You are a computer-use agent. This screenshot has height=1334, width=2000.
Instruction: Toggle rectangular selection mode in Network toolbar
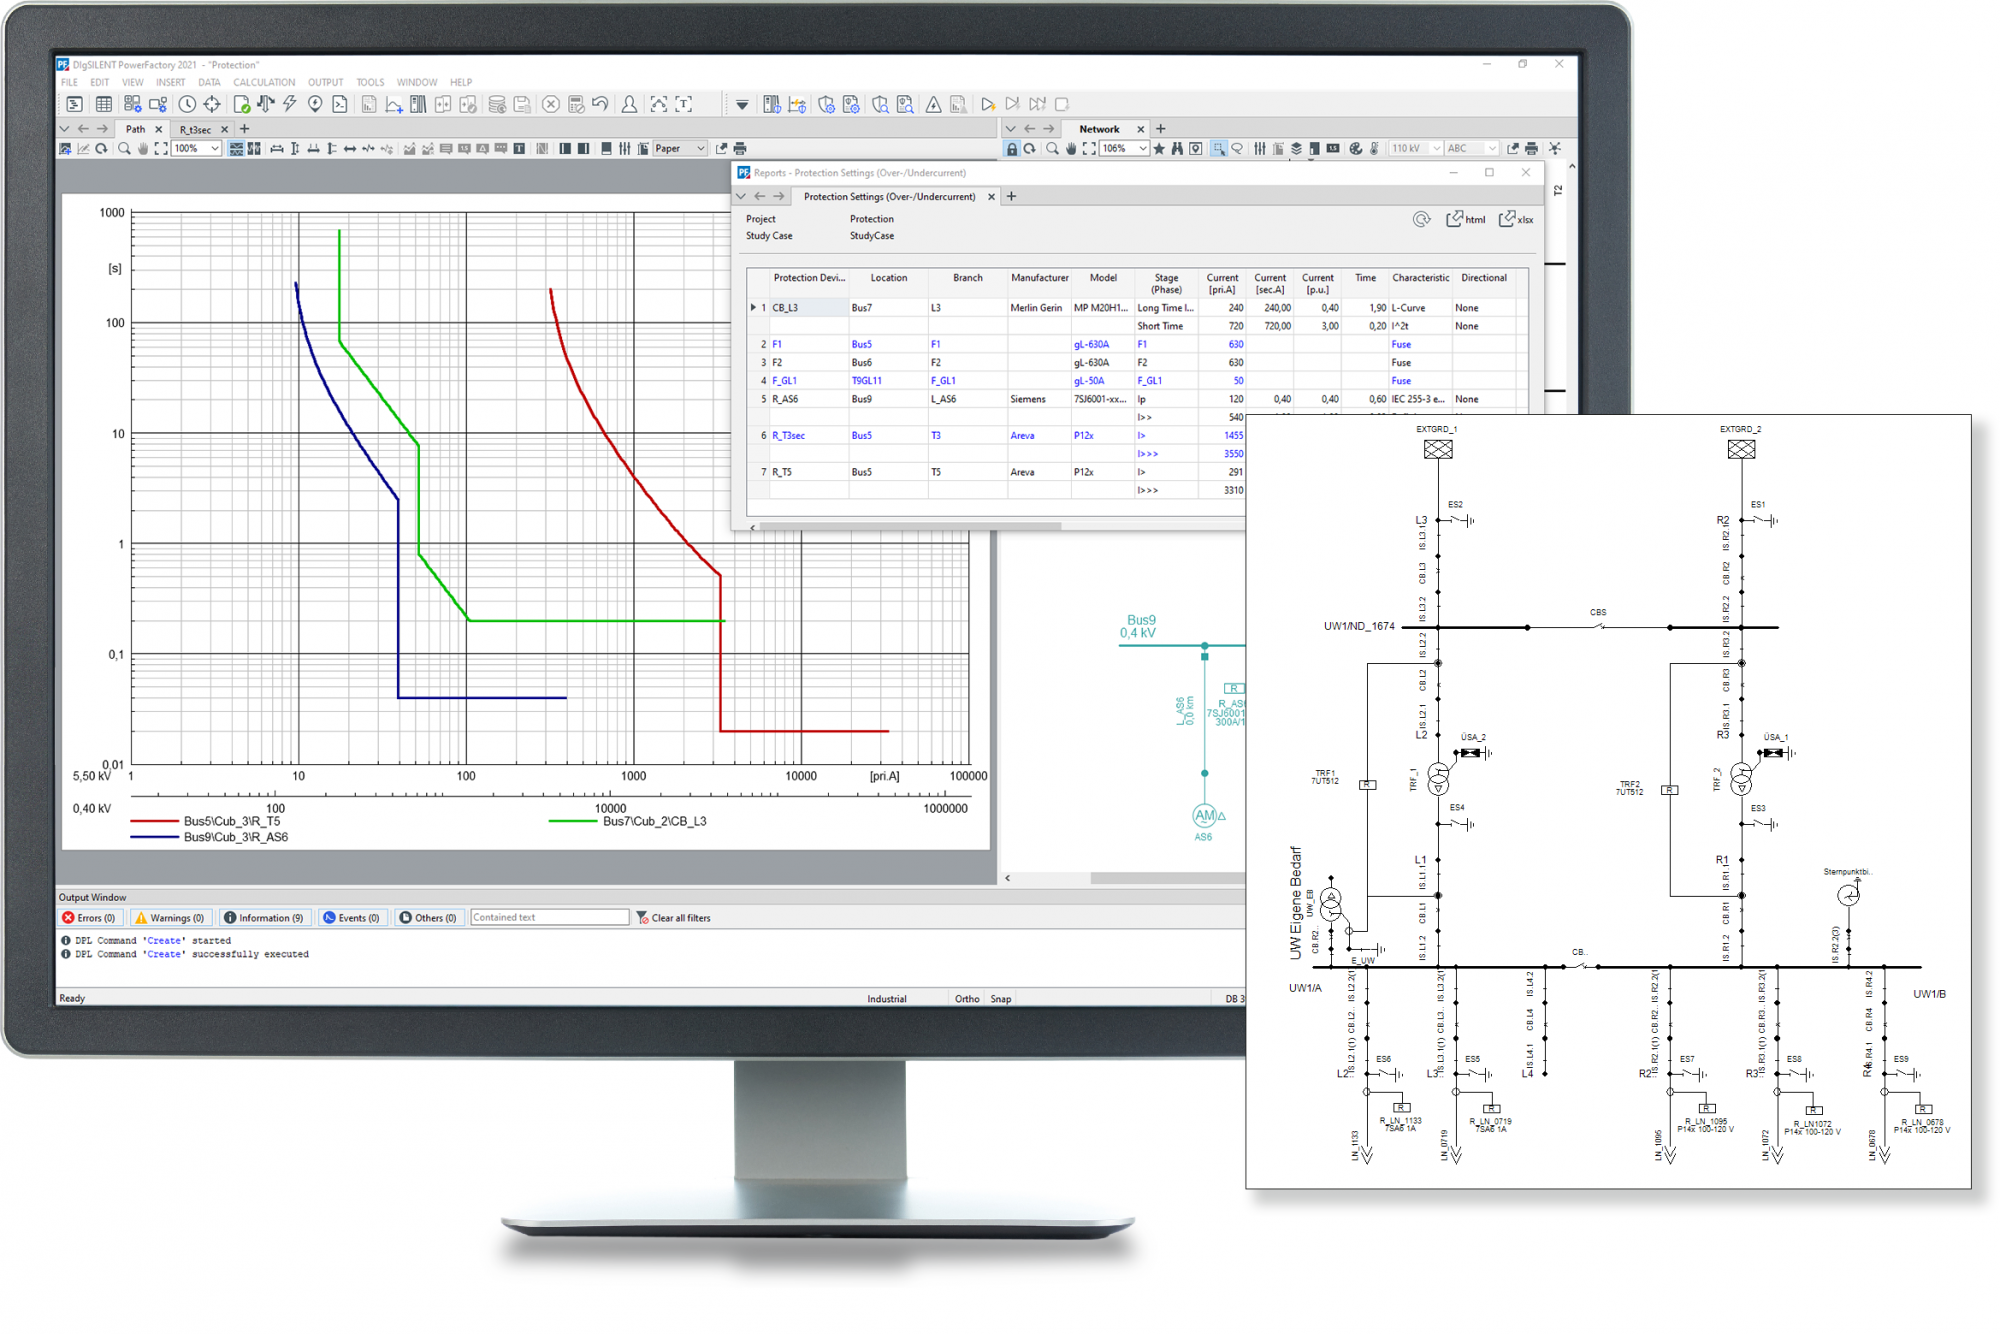(x=1218, y=149)
